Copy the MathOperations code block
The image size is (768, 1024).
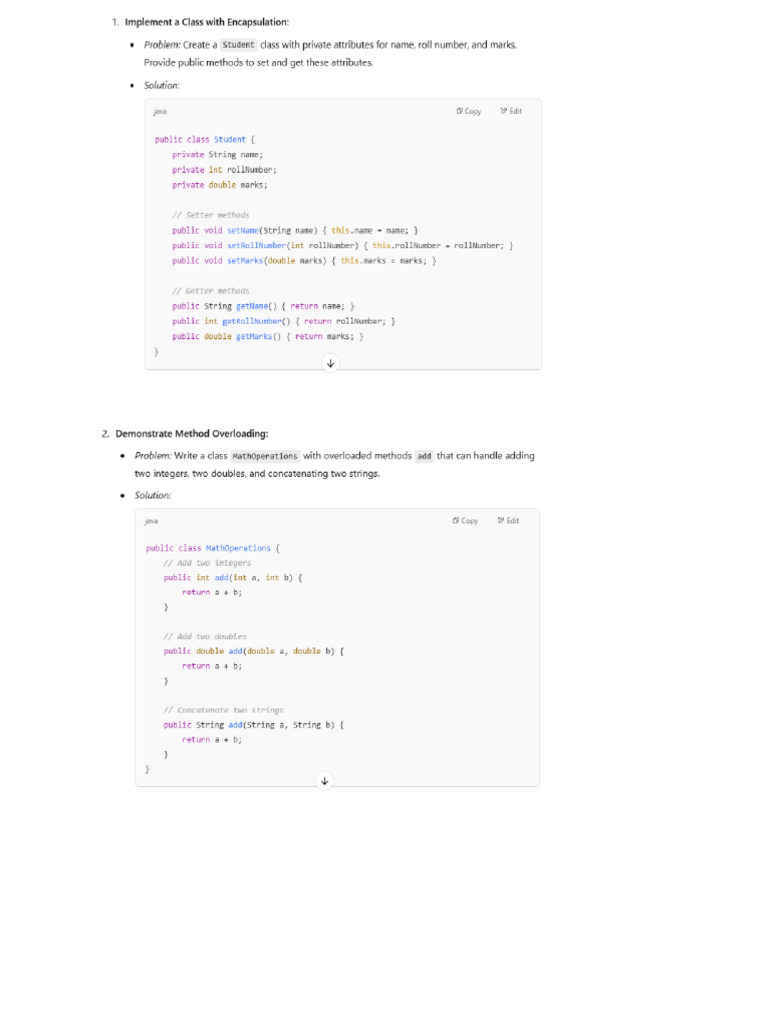click(465, 520)
